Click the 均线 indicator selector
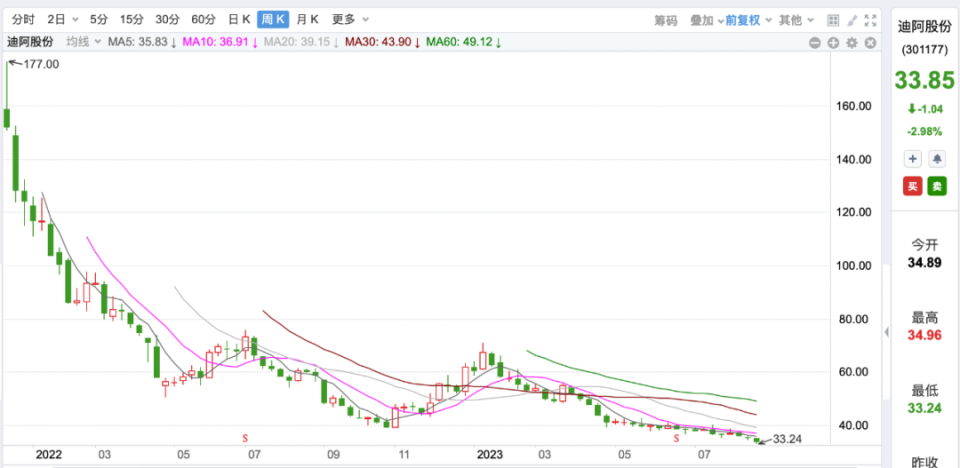 83,42
